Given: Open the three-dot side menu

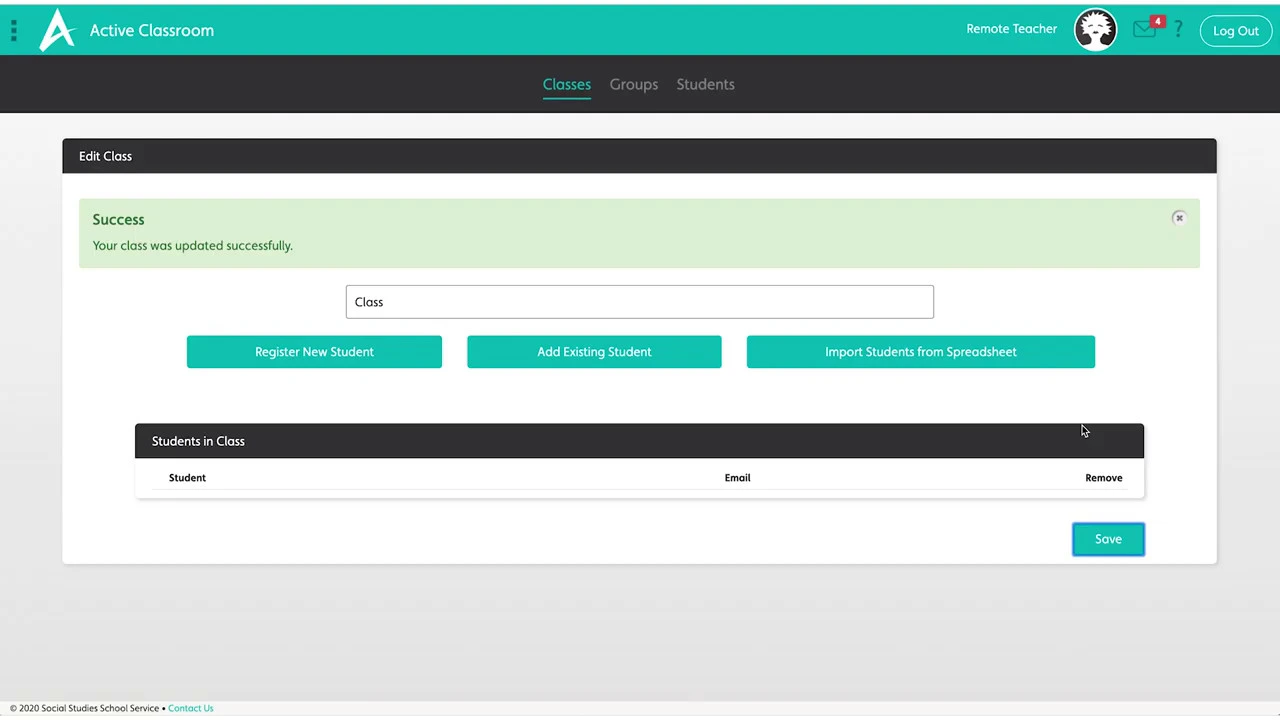Looking at the screenshot, I should pyautogui.click(x=14, y=30).
